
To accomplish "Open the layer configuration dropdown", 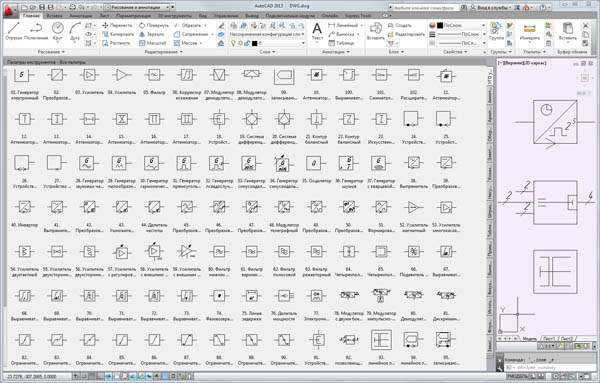I will tap(267, 34).
